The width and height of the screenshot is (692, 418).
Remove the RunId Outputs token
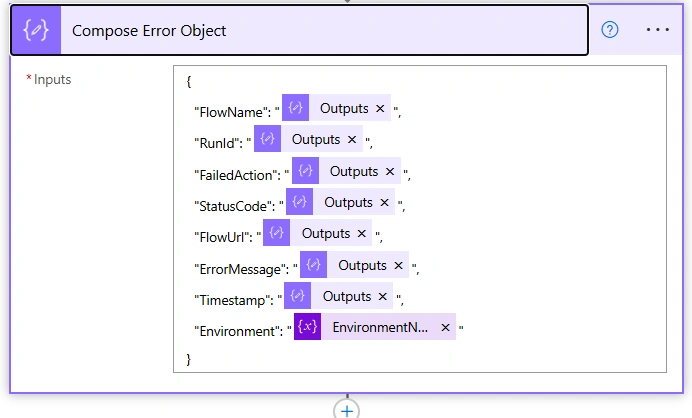352,139
